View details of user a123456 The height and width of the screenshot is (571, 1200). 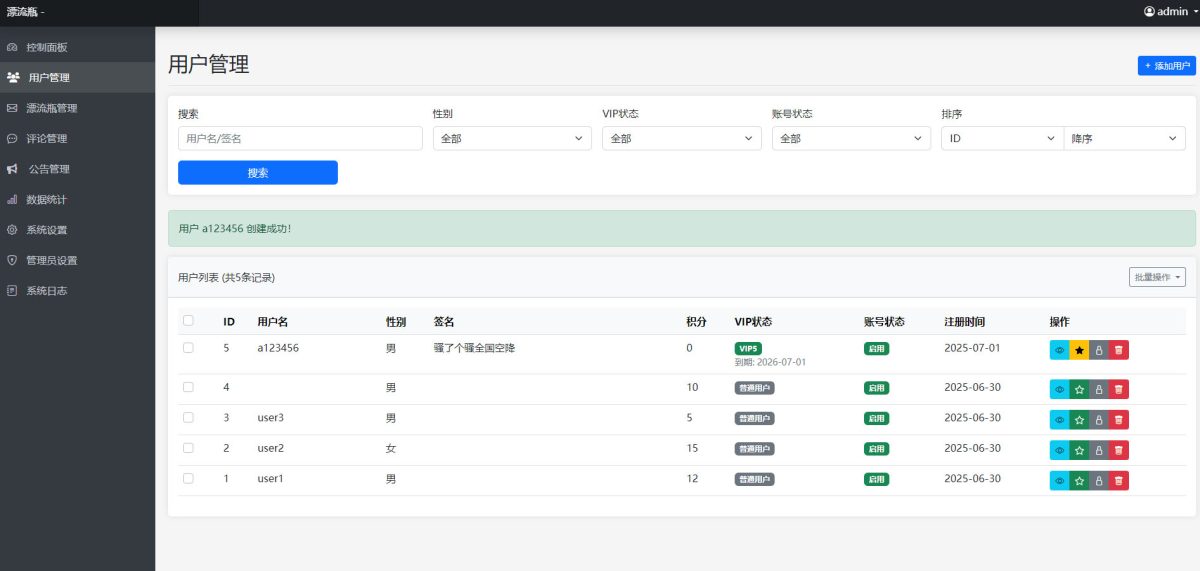pos(1059,350)
